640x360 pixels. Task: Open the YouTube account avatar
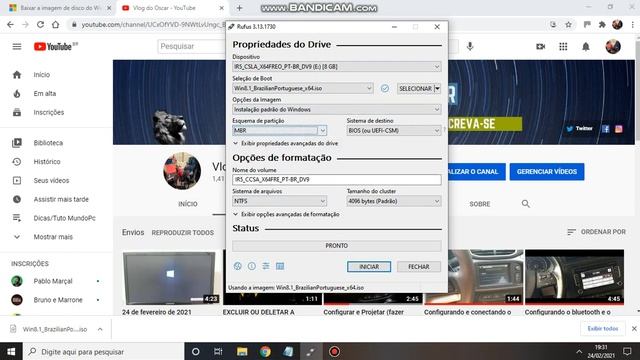[x=613, y=47]
